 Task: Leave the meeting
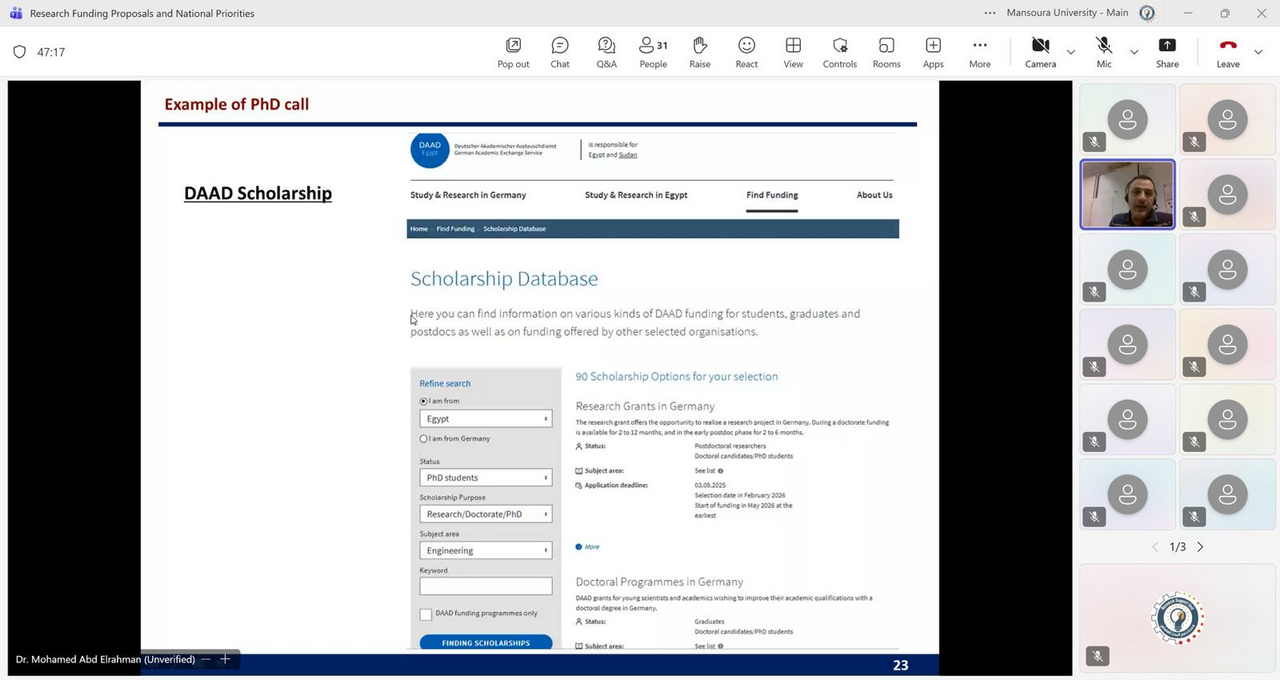[1228, 52]
